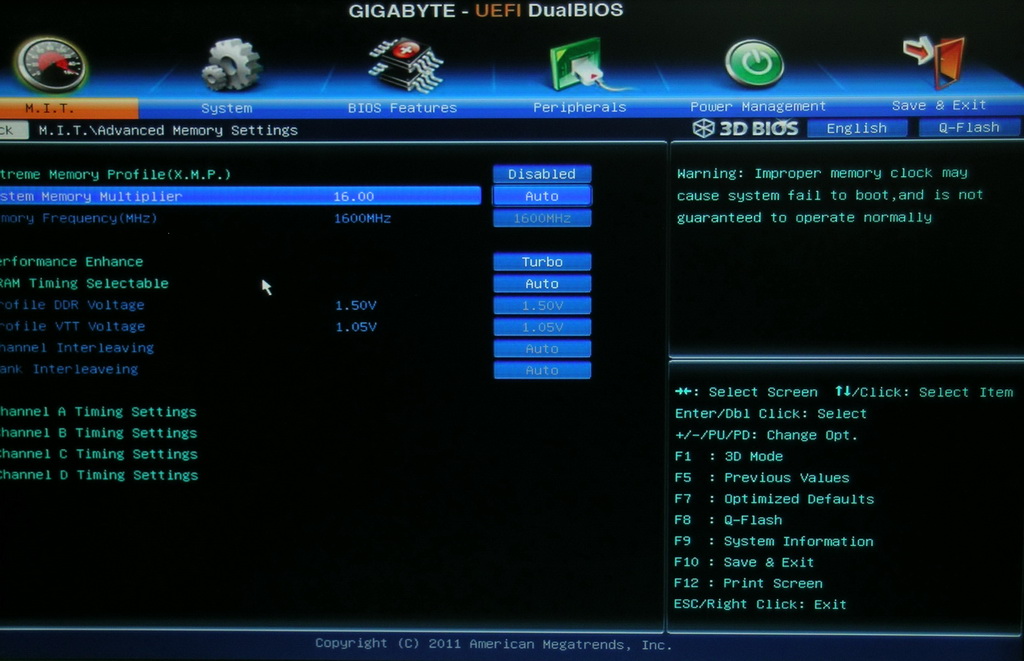This screenshot has width=1024, height=661.
Task: Click the System gears icon
Action: (x=231, y=65)
